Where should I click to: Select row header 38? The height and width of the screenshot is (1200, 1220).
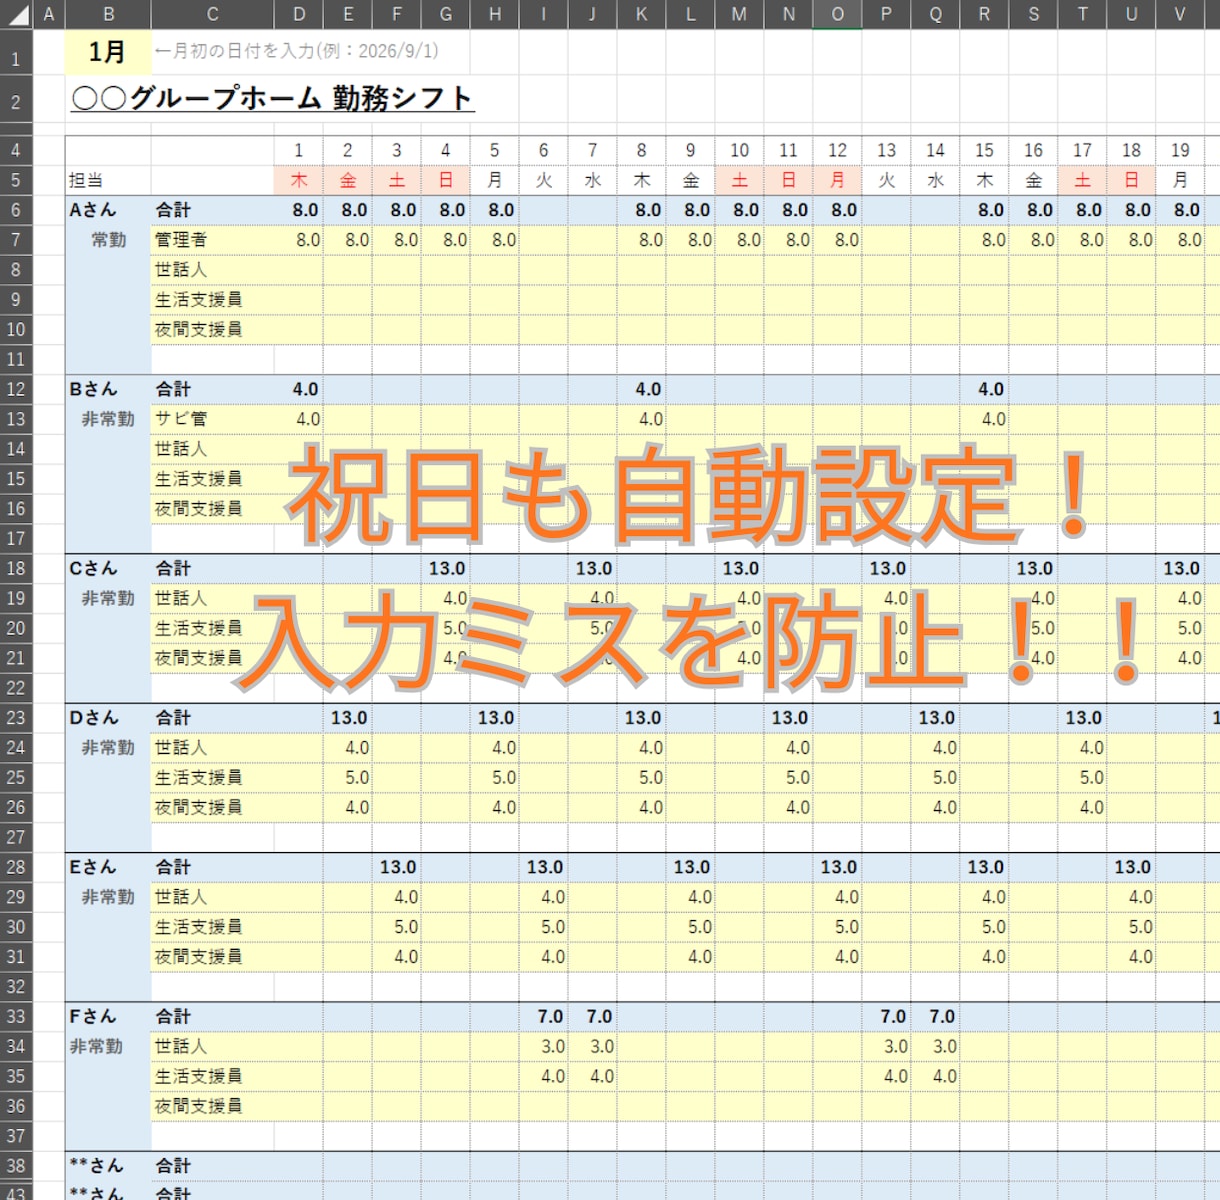click(x=16, y=1166)
